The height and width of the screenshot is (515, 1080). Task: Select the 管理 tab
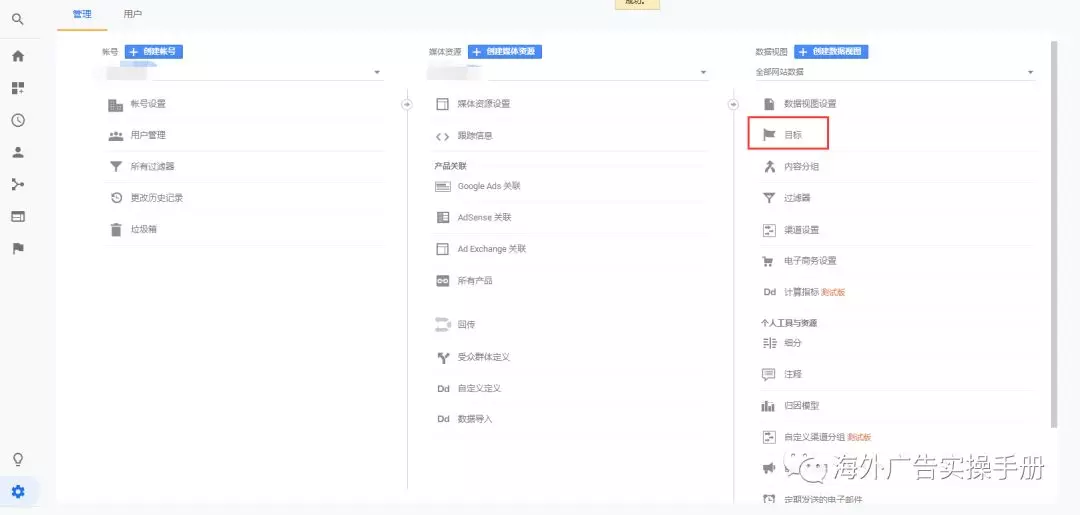click(82, 14)
